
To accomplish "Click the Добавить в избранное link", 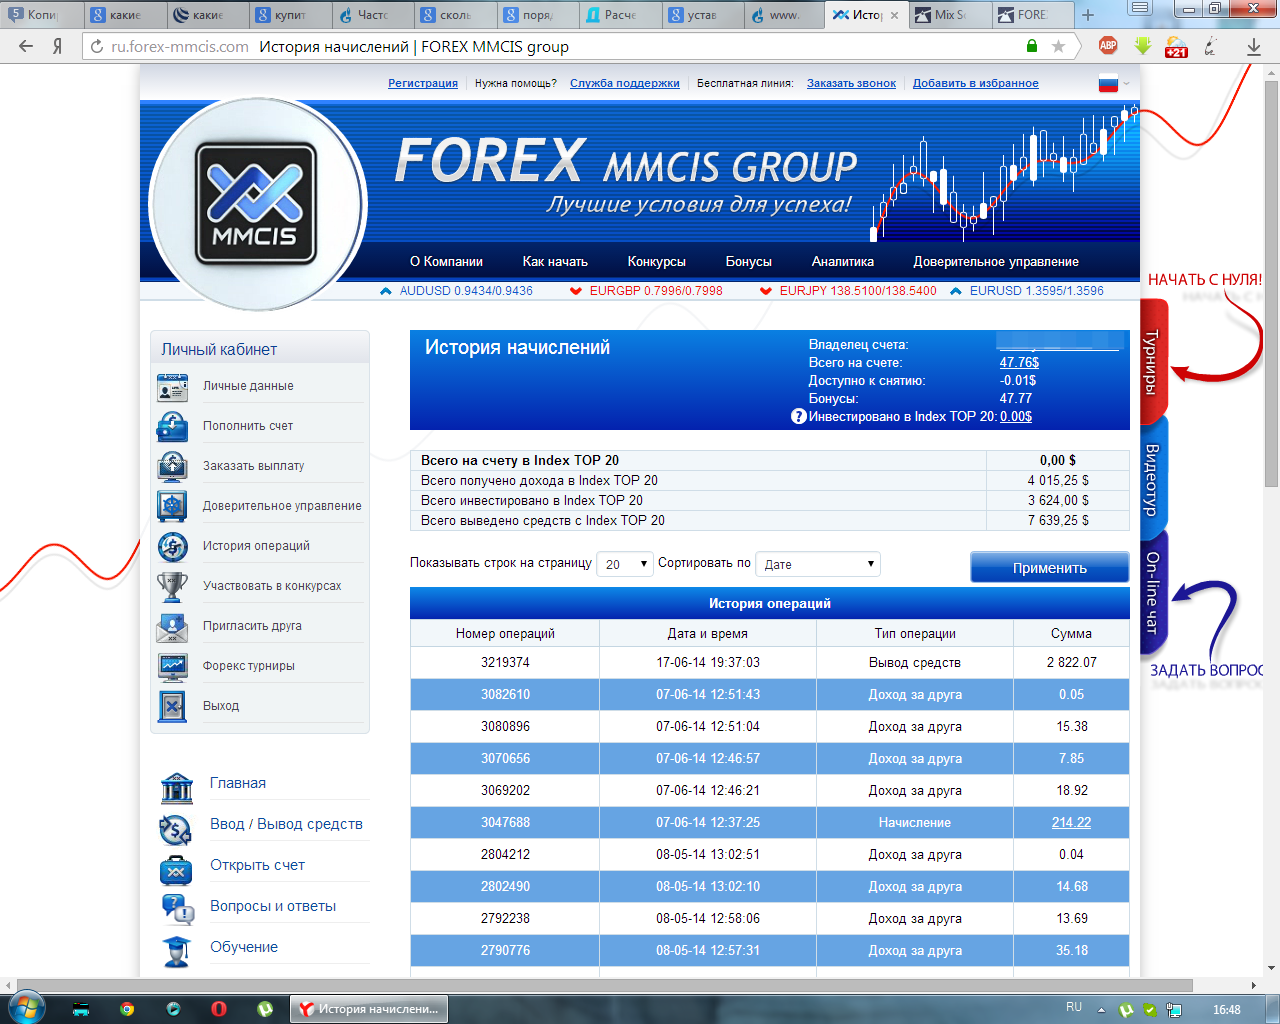I will point(975,83).
